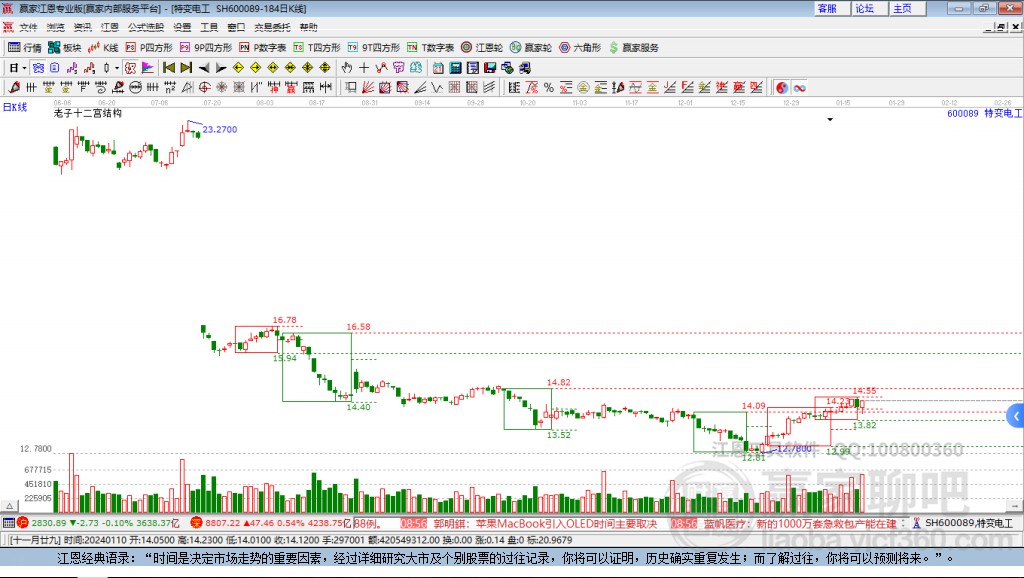Click the yin-yang taiji icon
The image size is (1024, 578).
pos(782,87)
